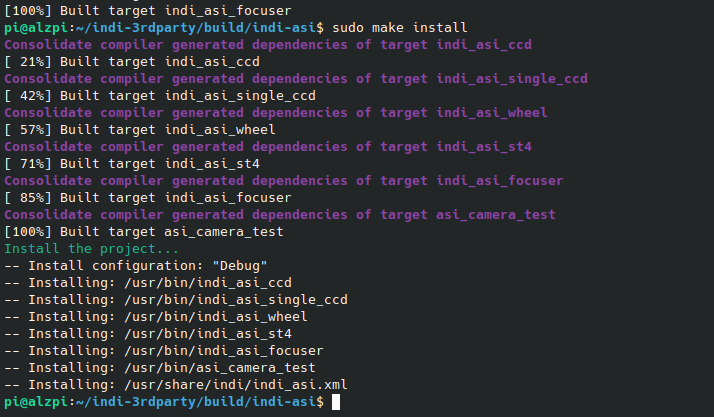Click the bottom pi@alzpi prompt username
This screenshot has width=714, height=417.
(x=33, y=402)
